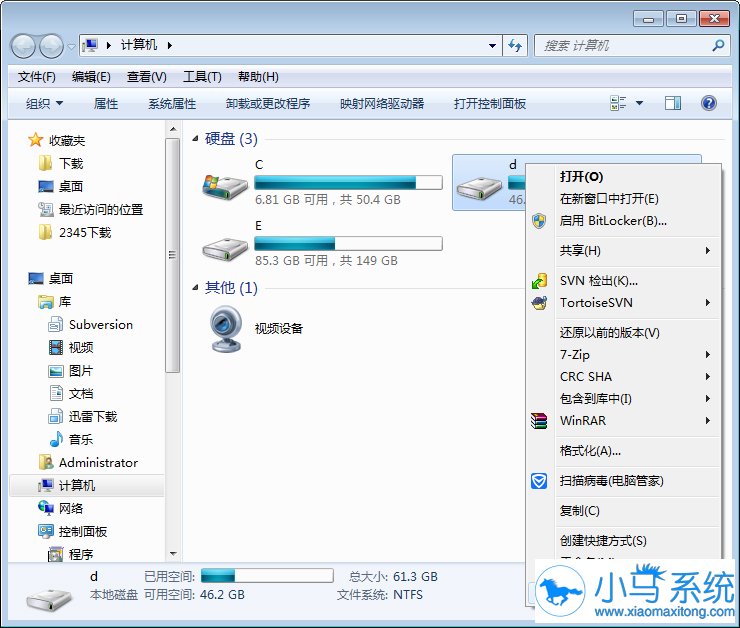Click the 网络 network icon
Viewport: 740px width, 628px height.
[46, 508]
